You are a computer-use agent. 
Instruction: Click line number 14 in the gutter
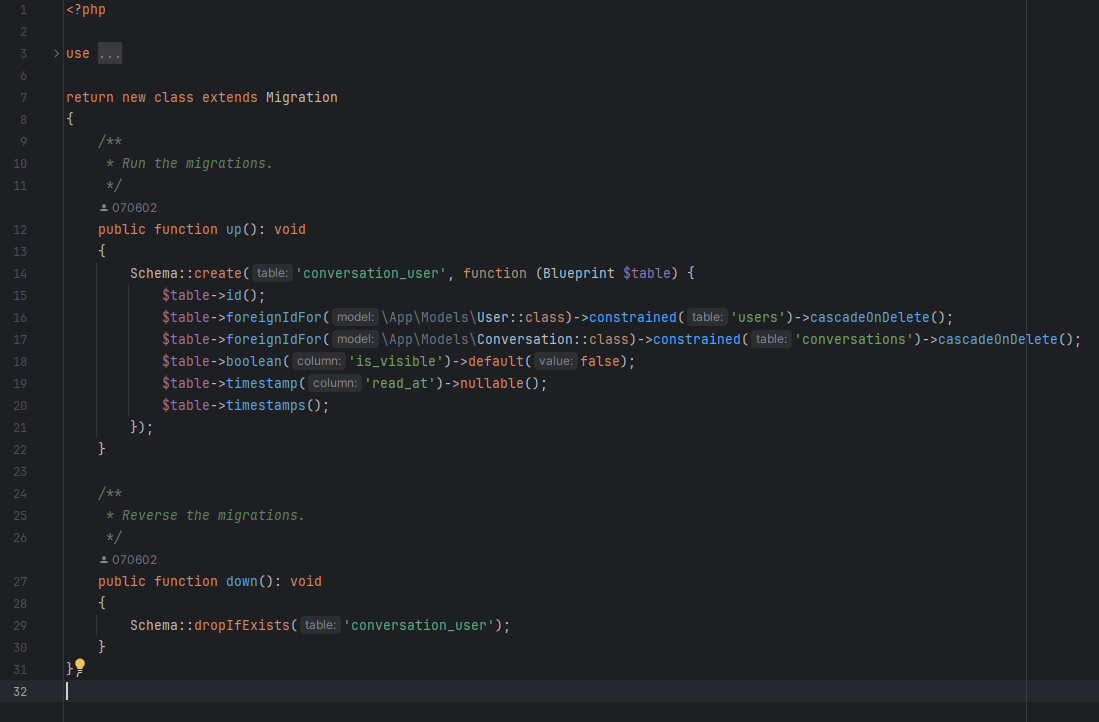pos(22,273)
